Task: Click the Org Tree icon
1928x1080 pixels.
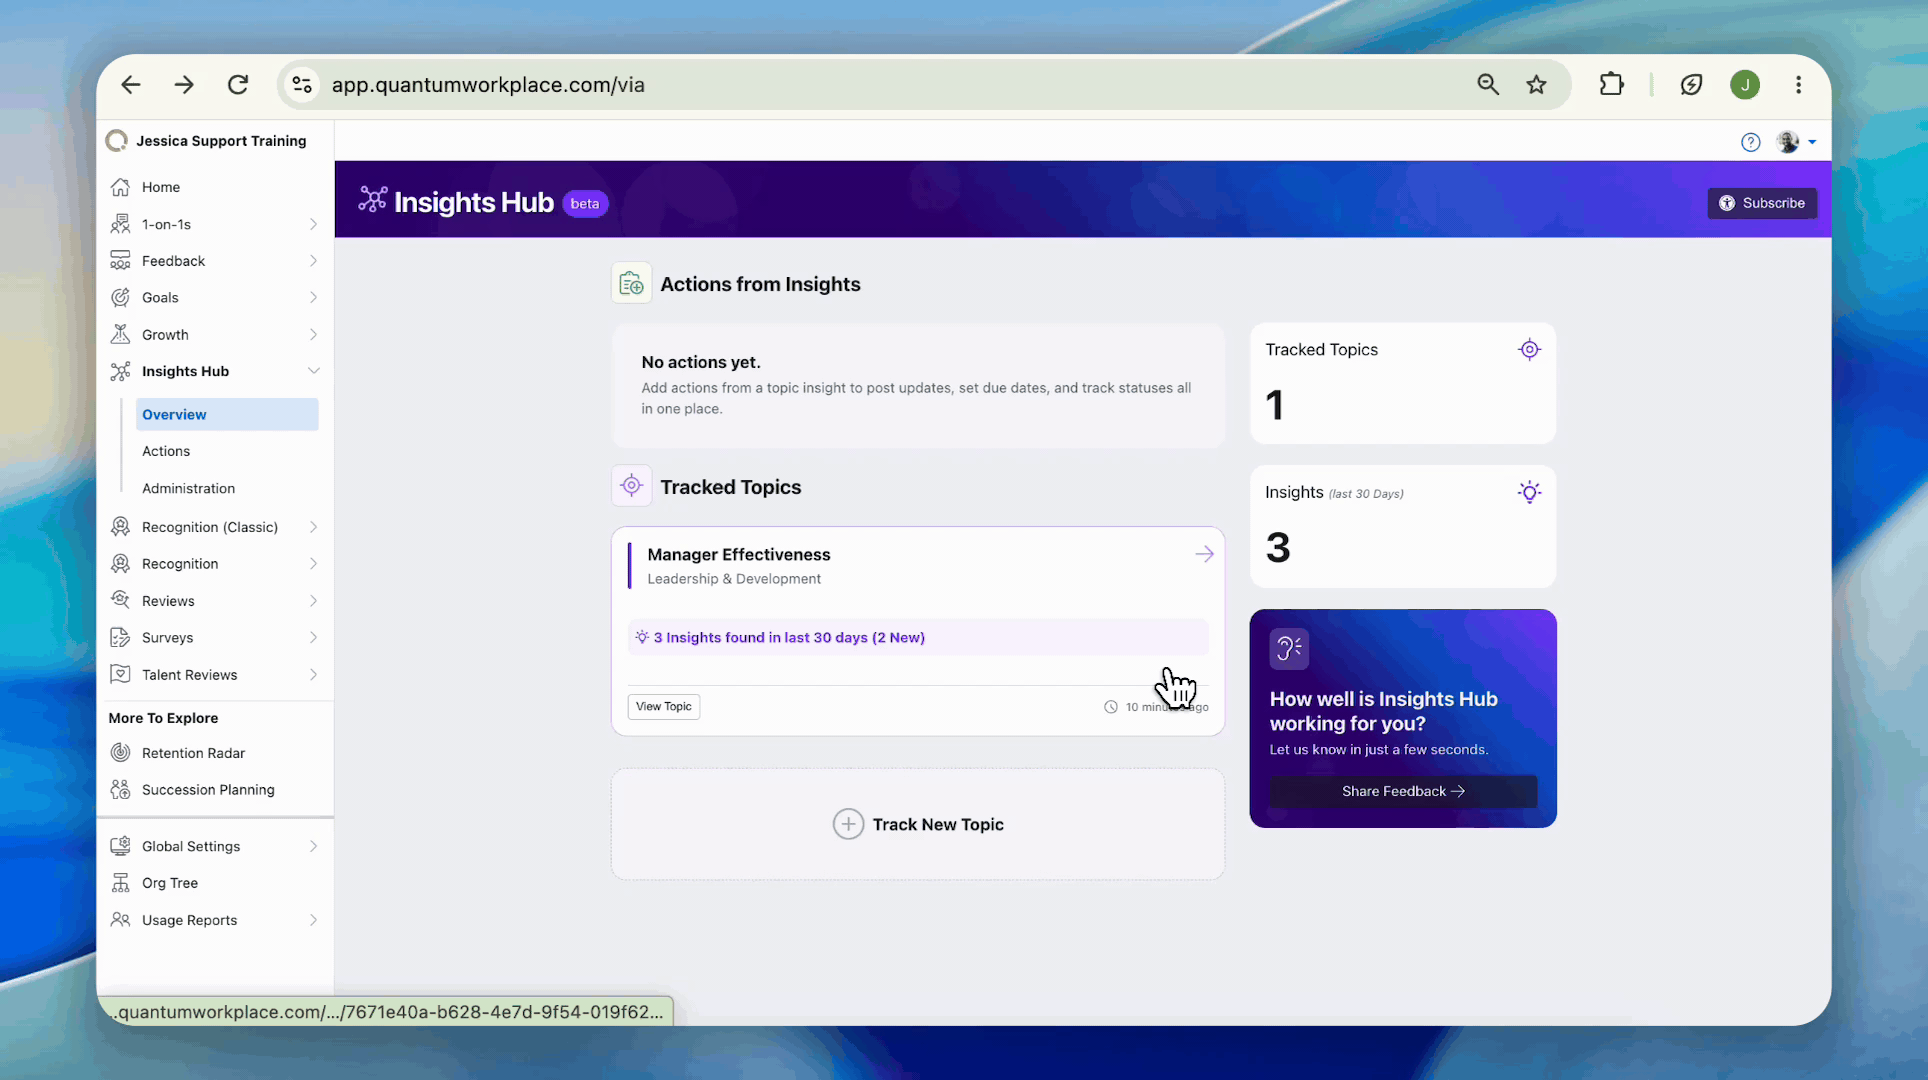Action: (x=120, y=883)
